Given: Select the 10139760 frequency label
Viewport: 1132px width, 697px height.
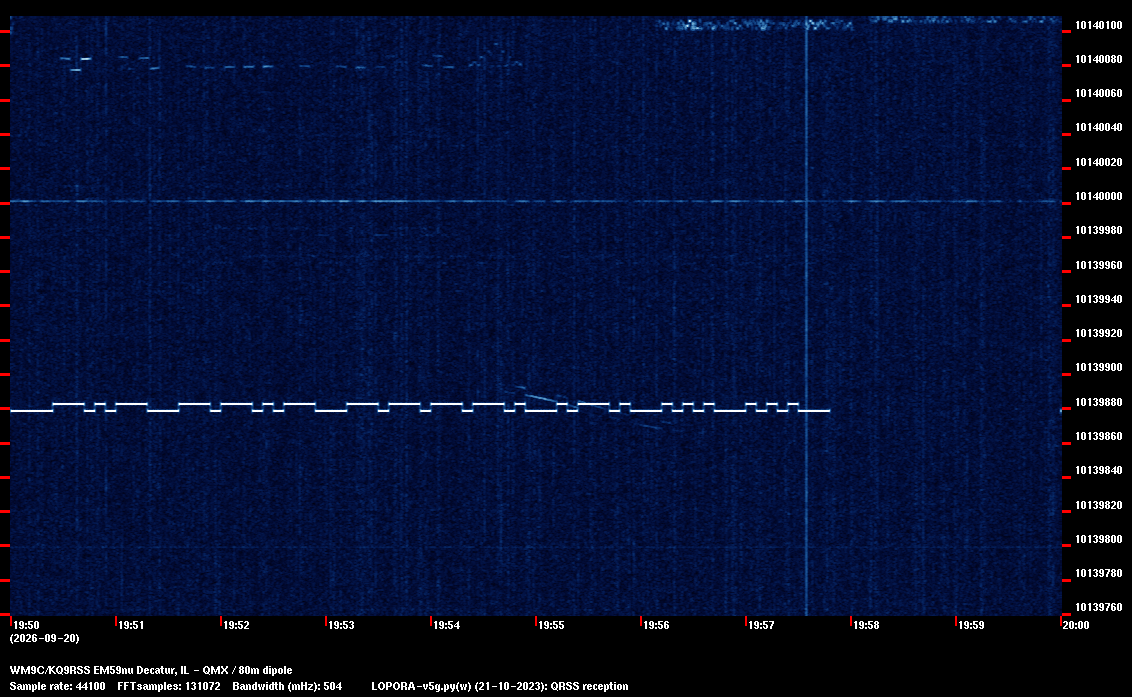Looking at the screenshot, I should [1099, 607].
